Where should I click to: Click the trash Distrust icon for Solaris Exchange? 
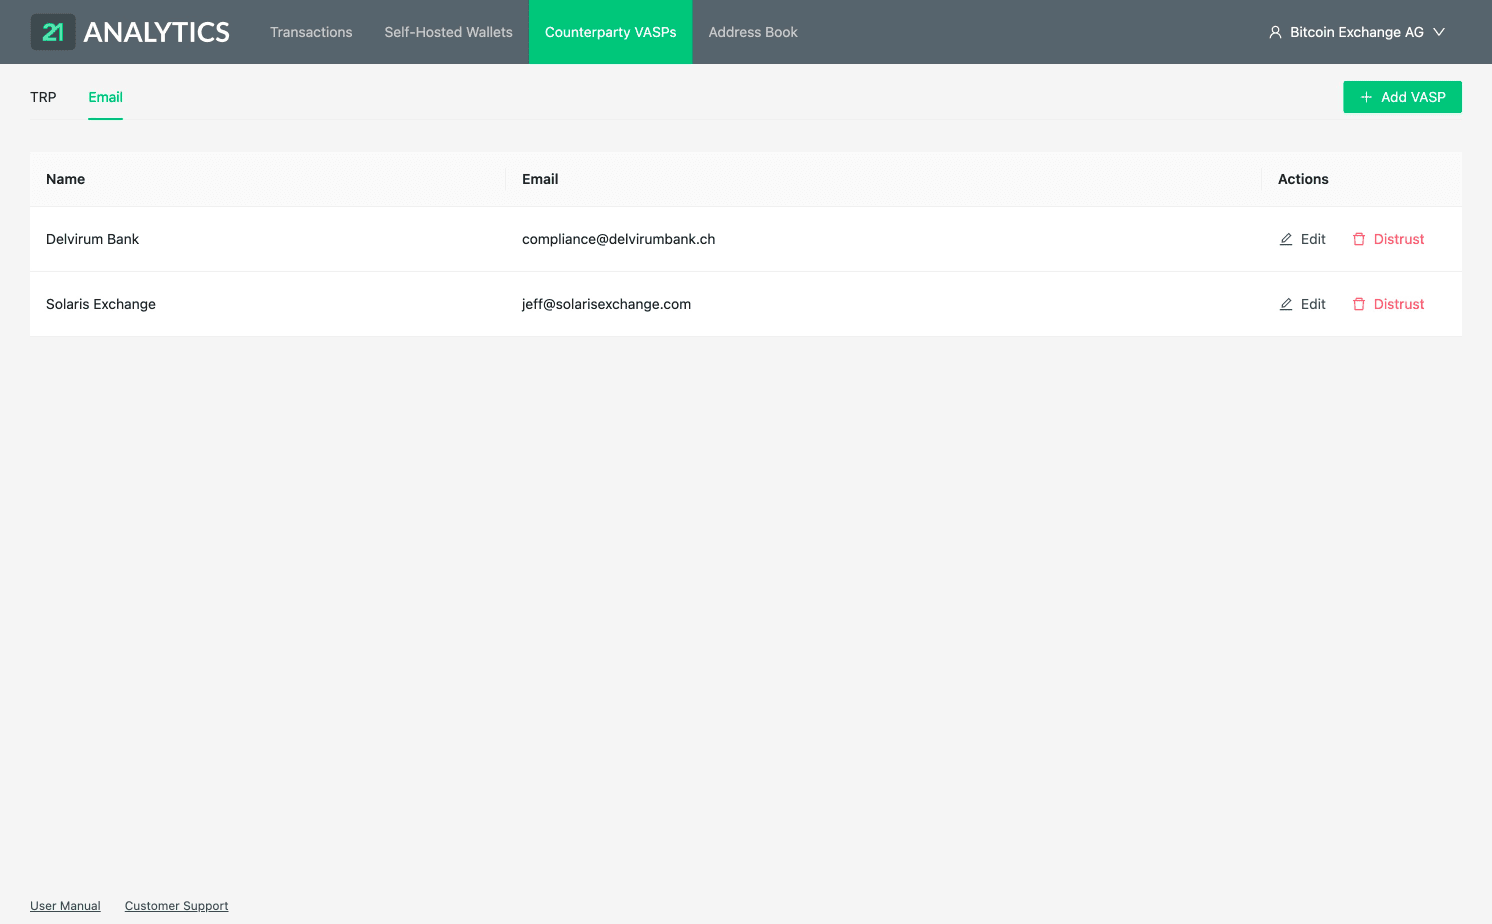click(x=1359, y=304)
